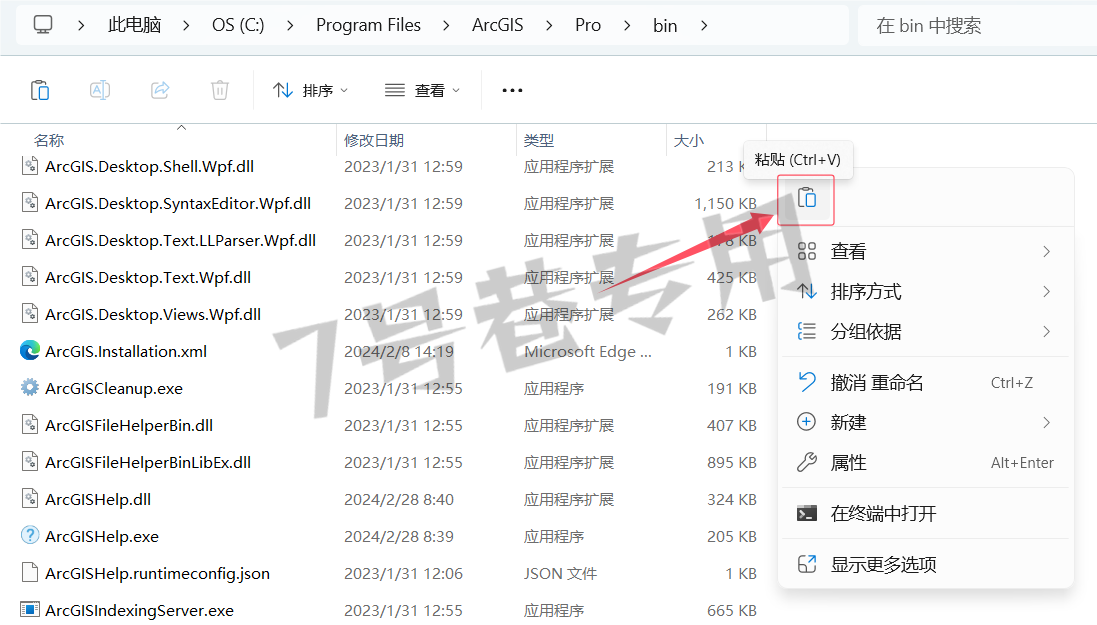1097x625 pixels.
Task: Select file ArcGISHelp.dll
Action: coord(98,499)
